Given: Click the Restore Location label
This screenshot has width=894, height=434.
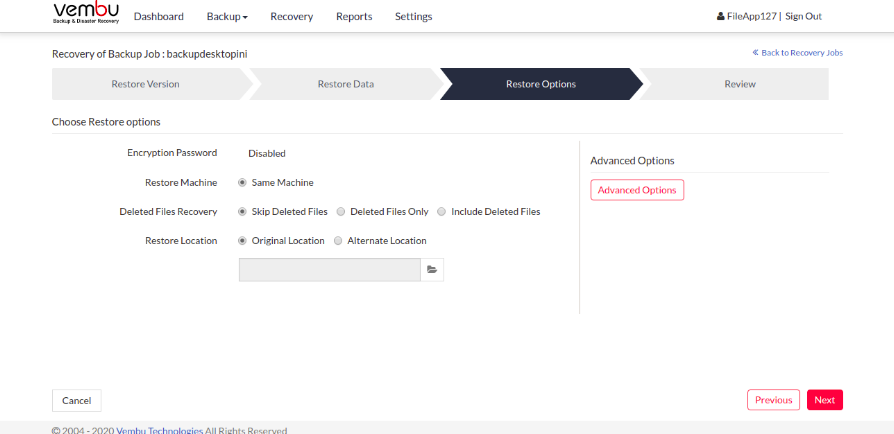Looking at the screenshot, I should [x=181, y=241].
